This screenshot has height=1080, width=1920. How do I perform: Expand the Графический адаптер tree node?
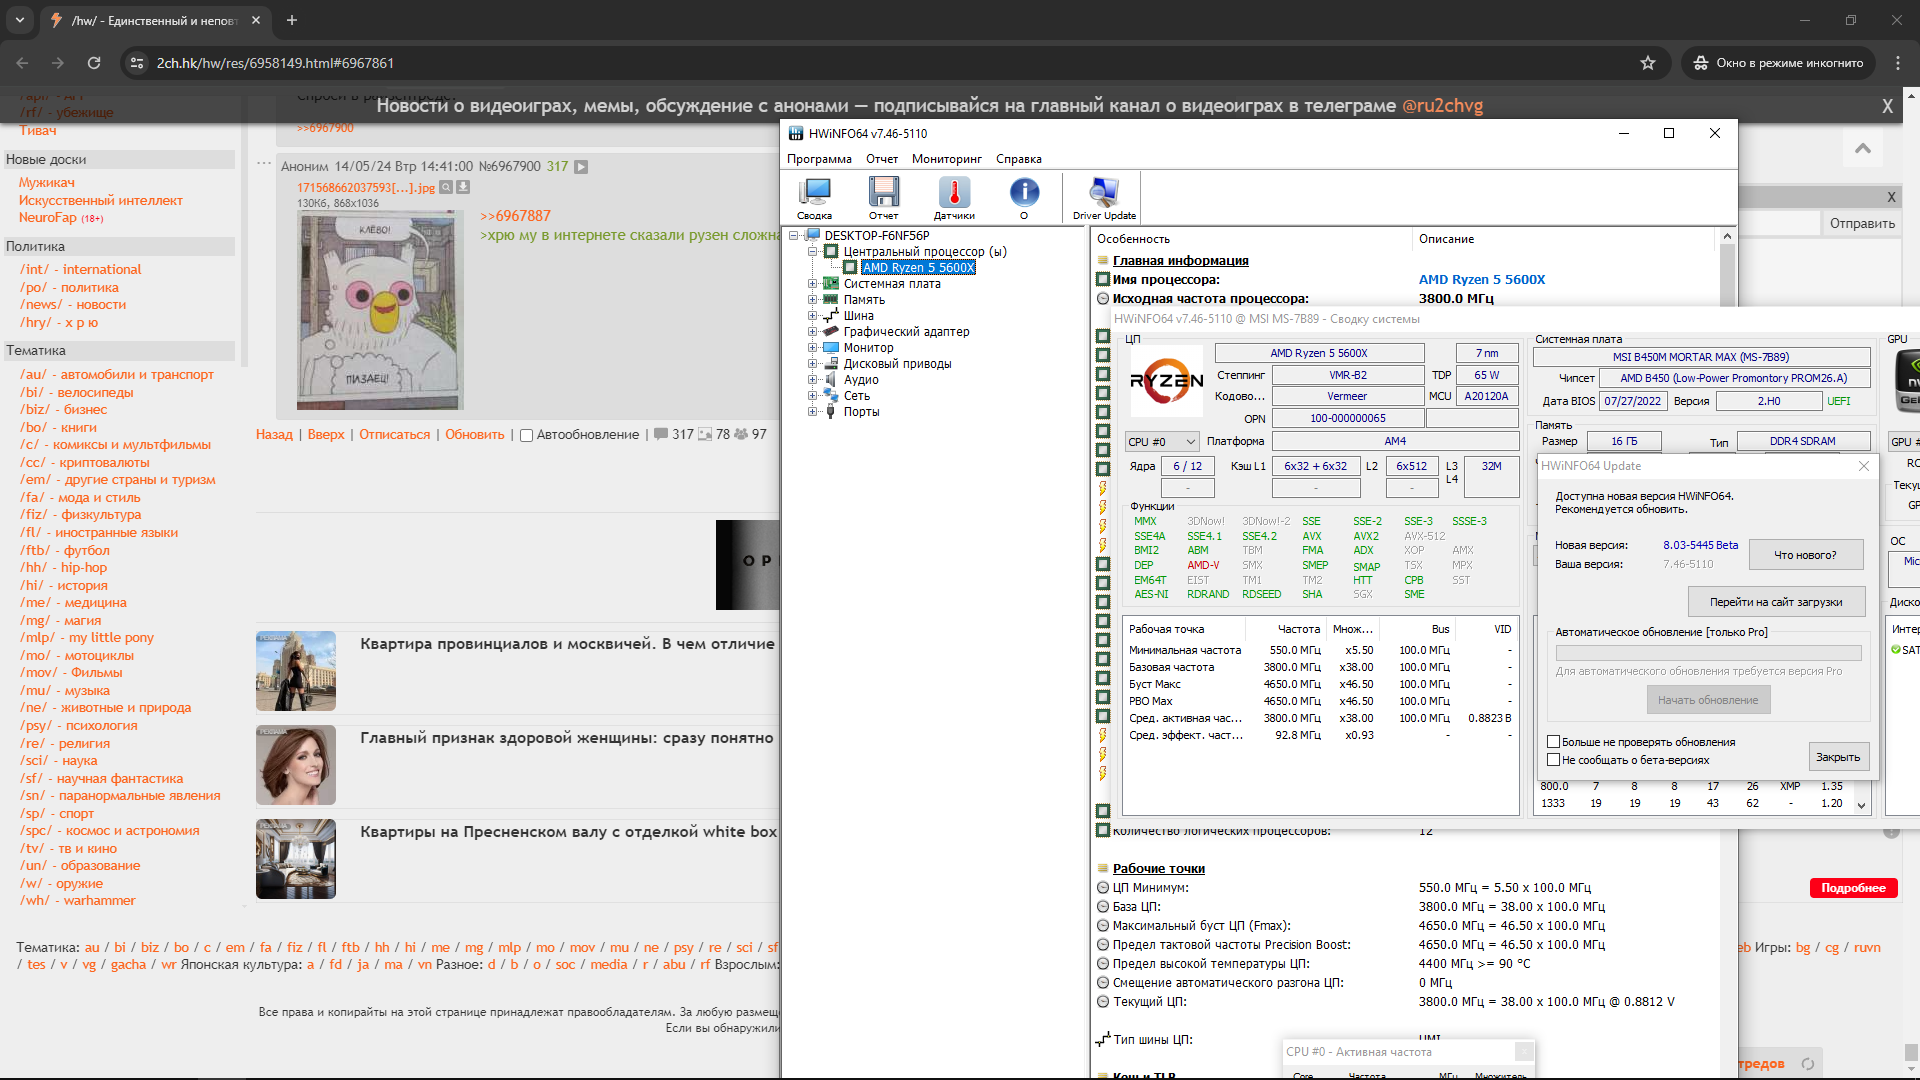pos(813,332)
